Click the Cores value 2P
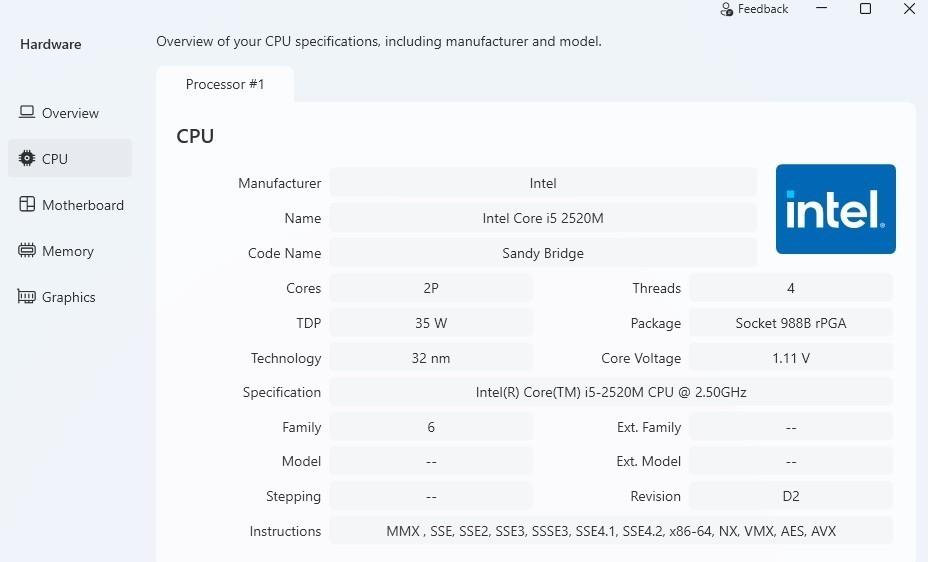The width and height of the screenshot is (928, 562). click(431, 288)
